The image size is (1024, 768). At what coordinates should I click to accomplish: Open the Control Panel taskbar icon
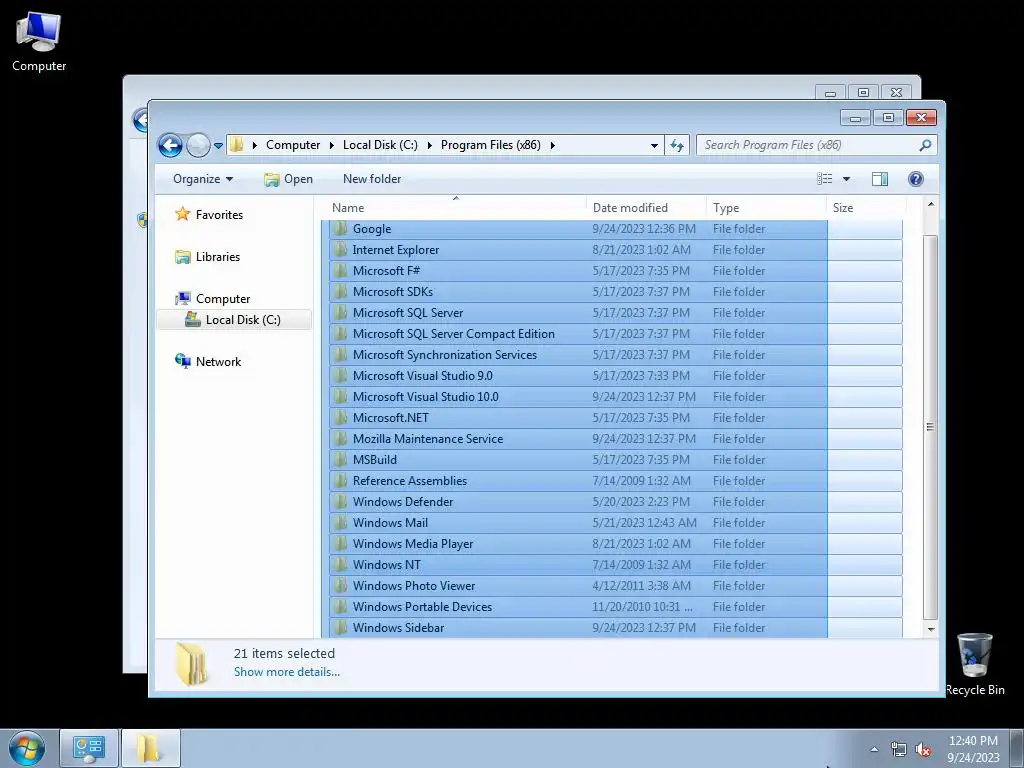click(x=89, y=748)
